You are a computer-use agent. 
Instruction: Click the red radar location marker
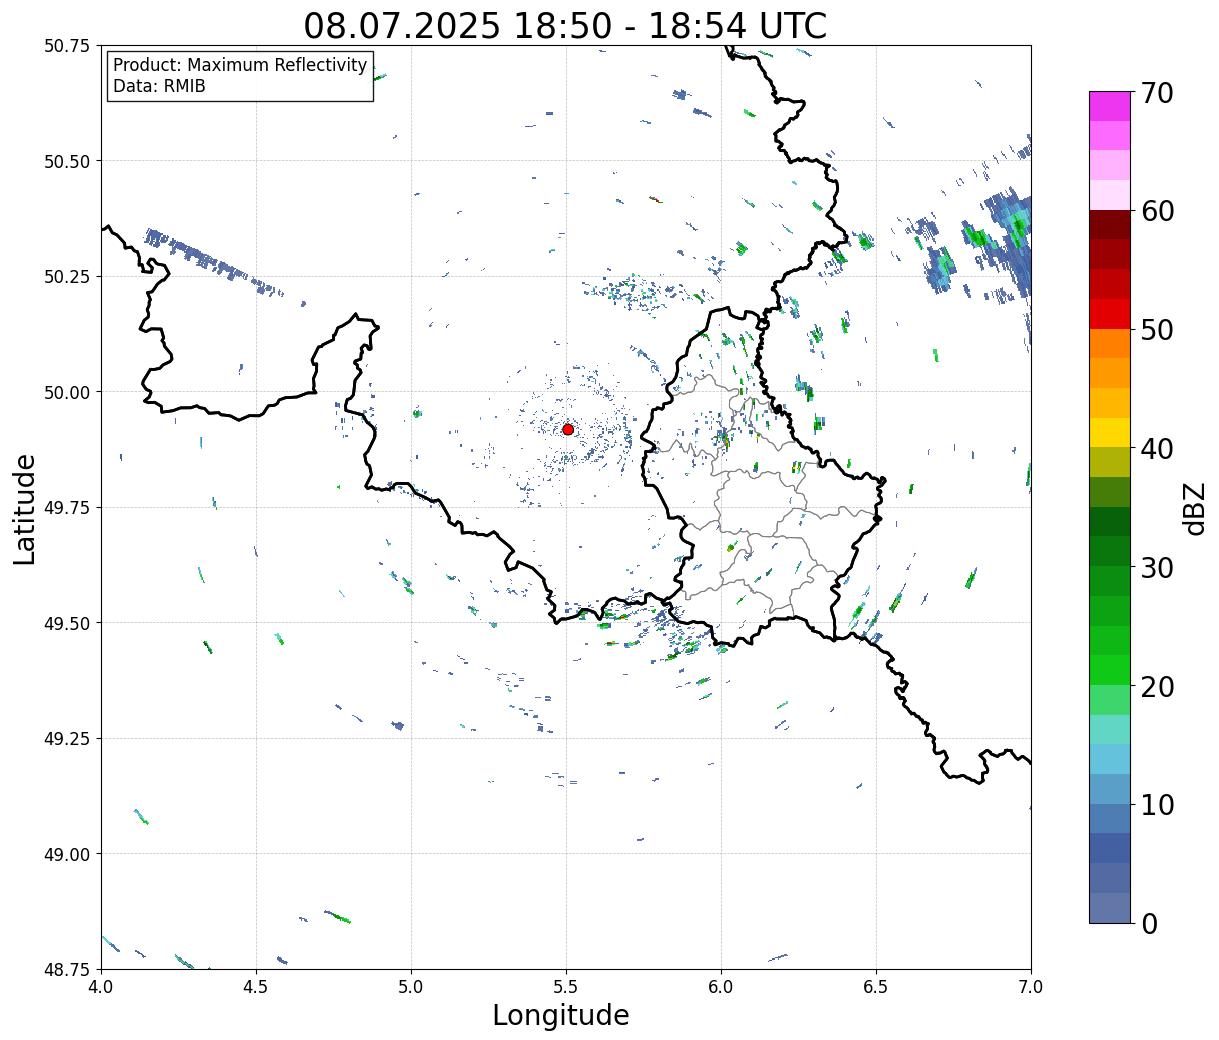[x=568, y=429]
